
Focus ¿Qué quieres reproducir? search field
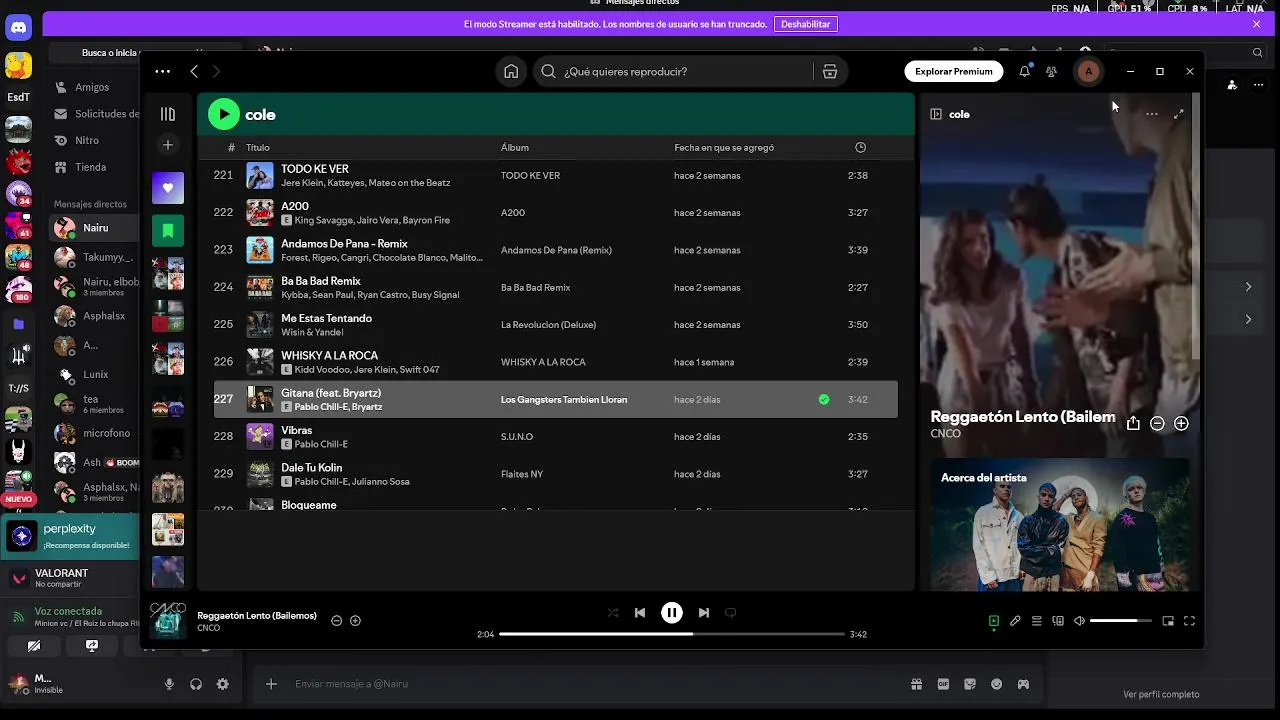pyautogui.click(x=687, y=71)
